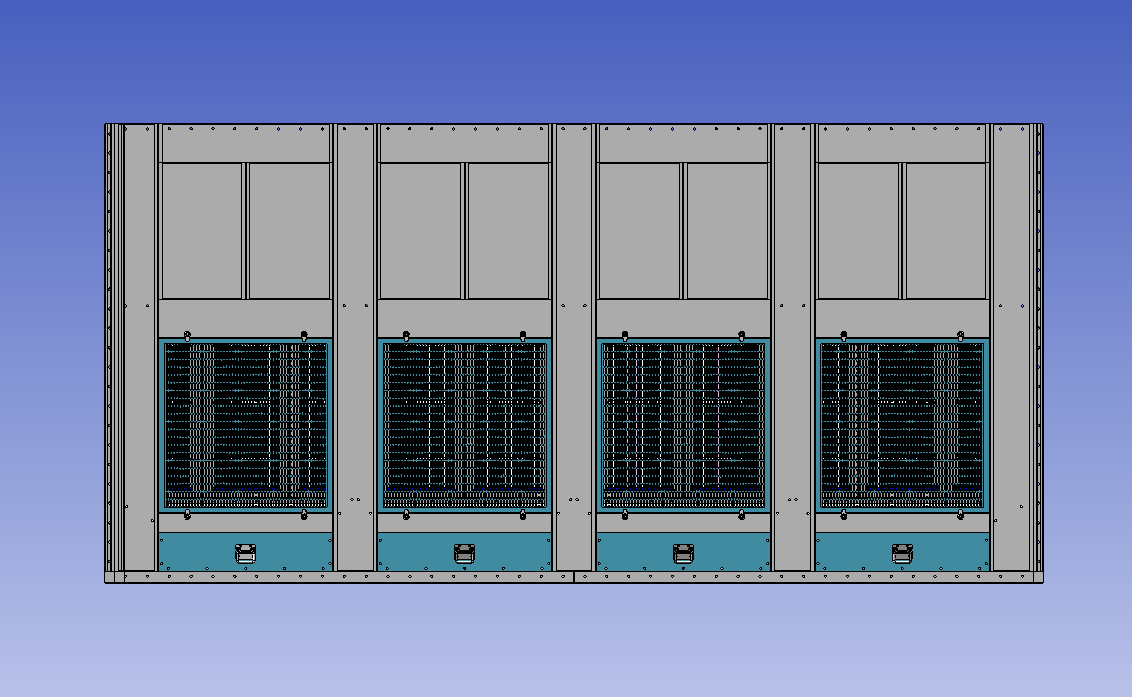This screenshot has height=697, width=1132.
Task: Select the rightmost louvered grille panel
Action: coord(902,425)
